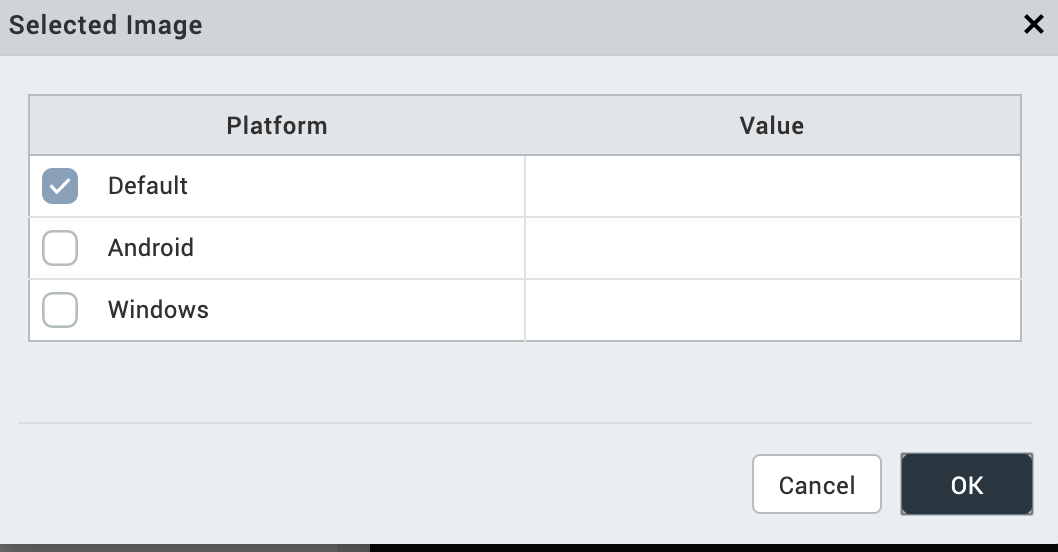This screenshot has height=552, width=1058.
Task: Select the Value cell for Android
Action: pos(772,248)
